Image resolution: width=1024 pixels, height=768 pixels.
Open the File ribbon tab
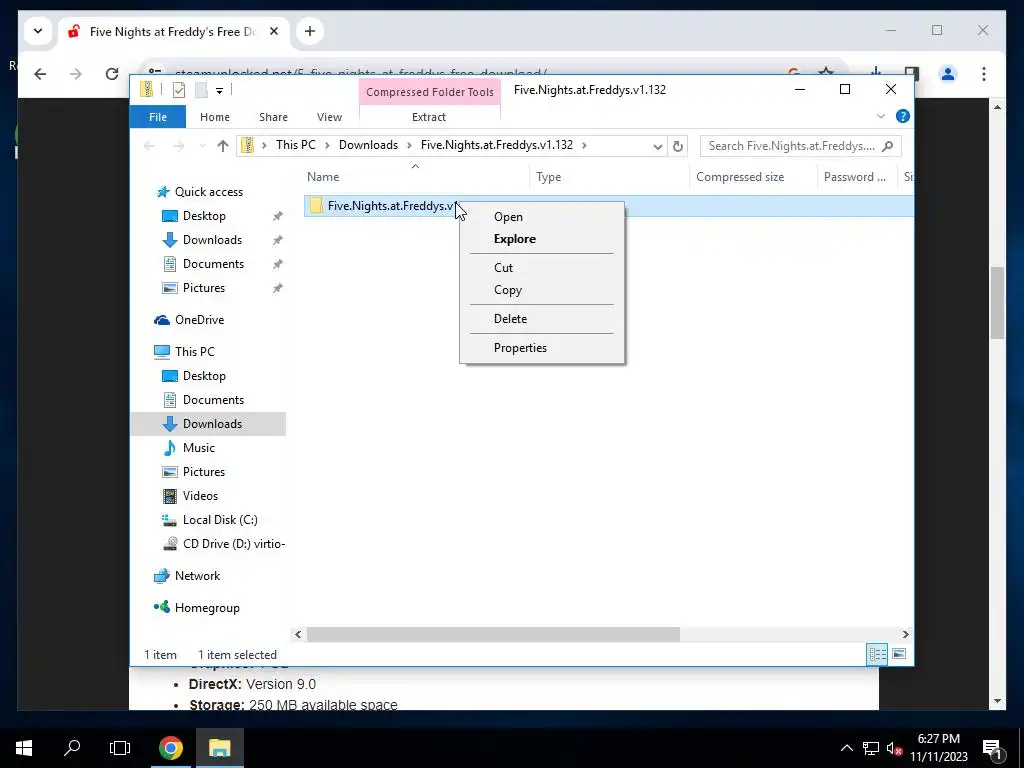pos(158,117)
